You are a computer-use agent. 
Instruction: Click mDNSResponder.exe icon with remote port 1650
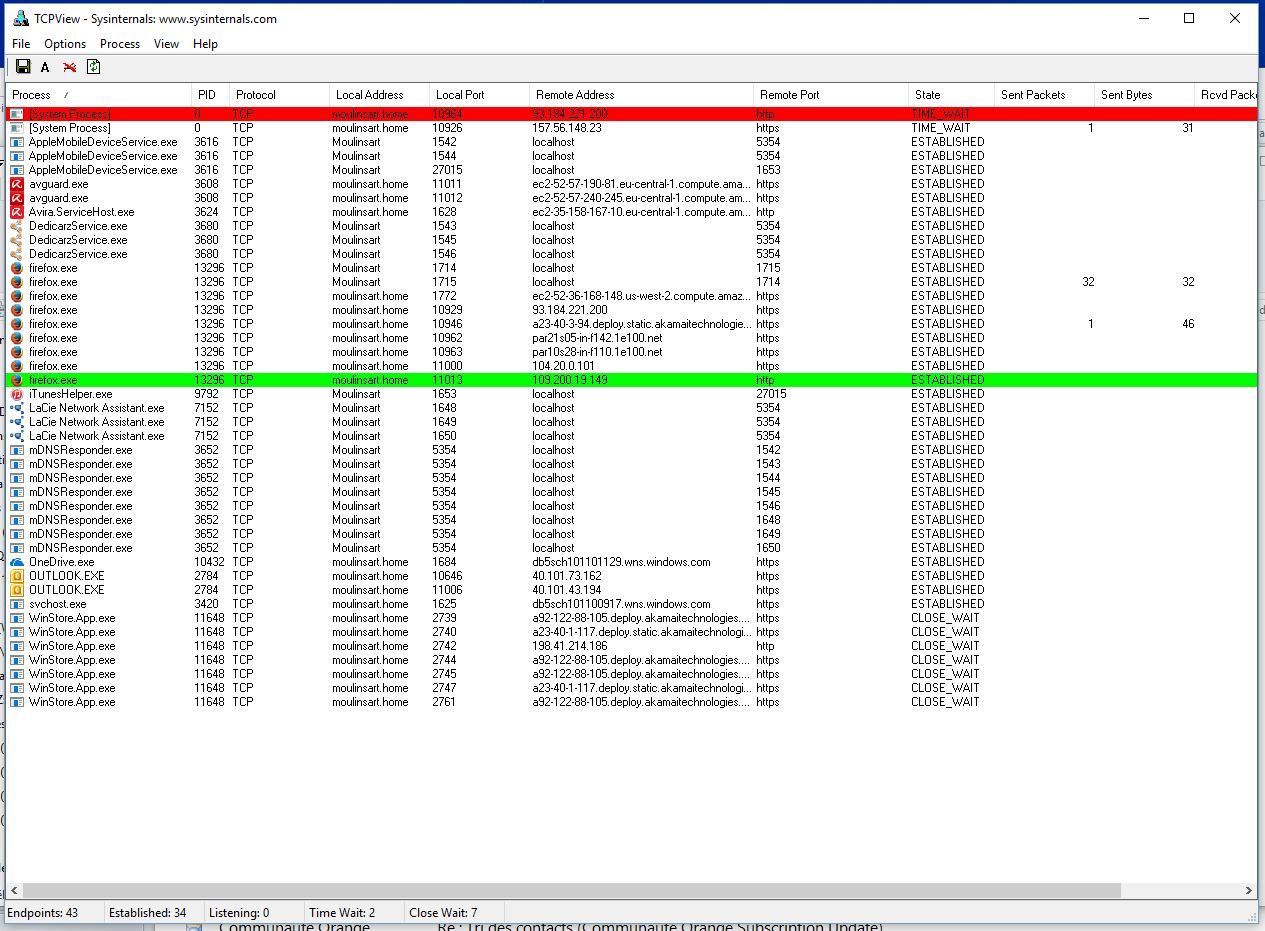(x=17, y=548)
